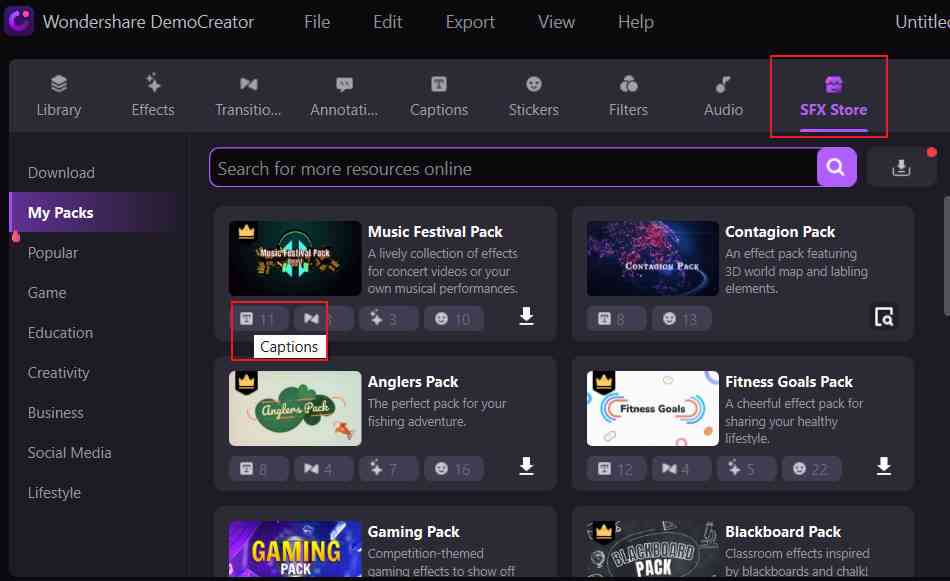This screenshot has height=581, width=950.
Task: Click the Anglers Pack title
Action: coord(413,382)
